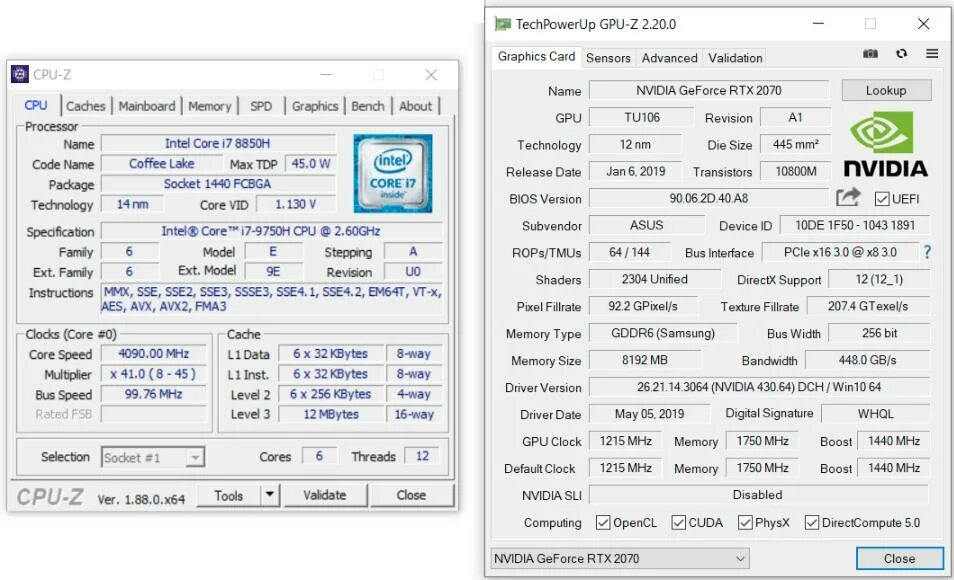Open the Tools dropdown arrow in CPU-Z
The height and width of the screenshot is (580, 954).
pyautogui.click(x=270, y=495)
